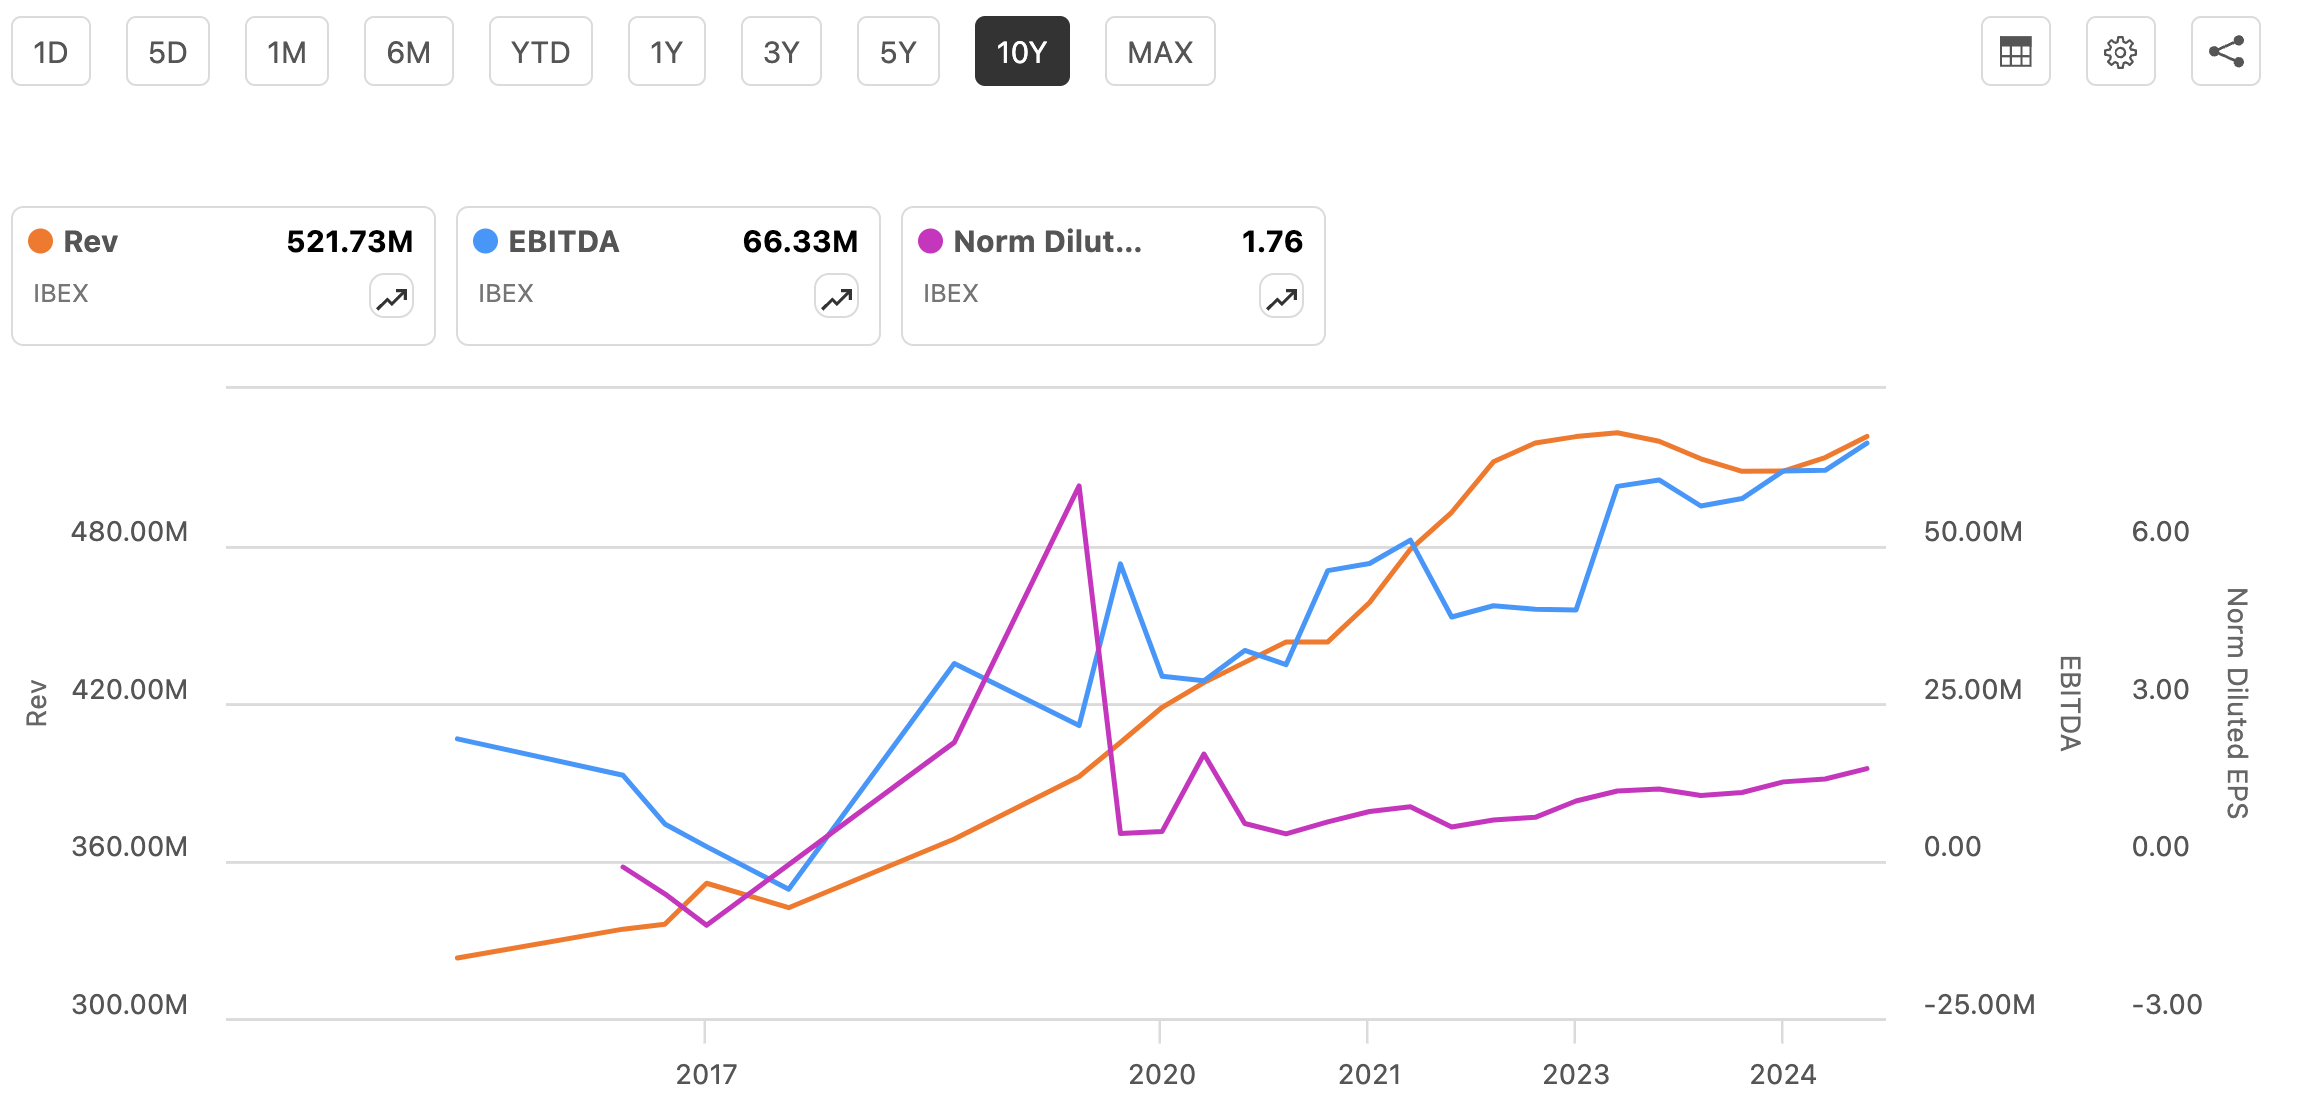Image resolution: width=2302 pixels, height=1120 pixels.
Task: Open the data table view icon
Action: coord(2016,51)
